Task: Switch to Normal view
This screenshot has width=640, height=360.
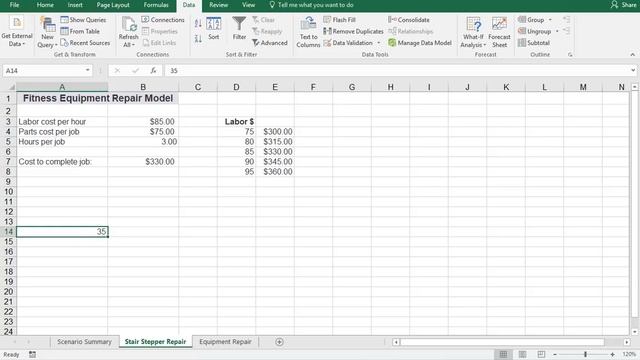Action: click(x=503, y=354)
